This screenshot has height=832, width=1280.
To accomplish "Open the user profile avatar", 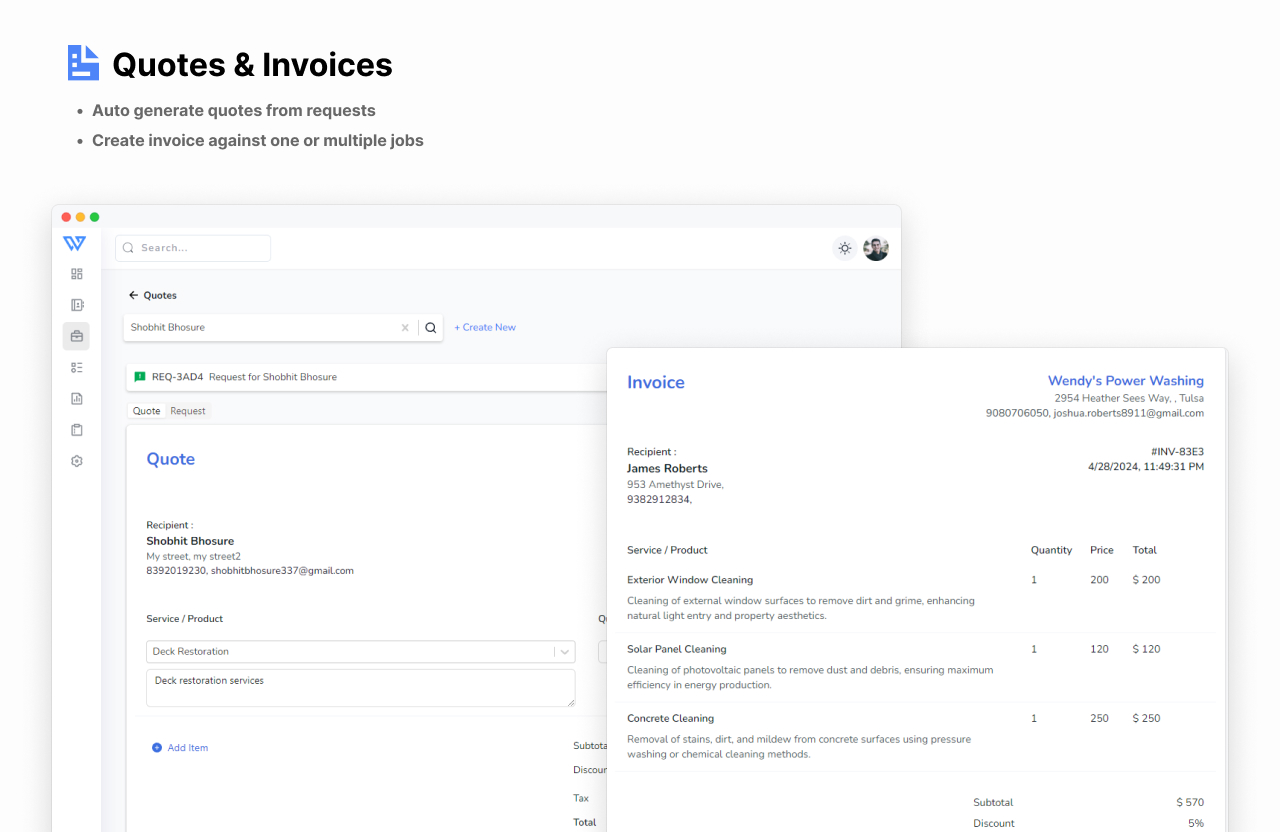I will 876,248.
